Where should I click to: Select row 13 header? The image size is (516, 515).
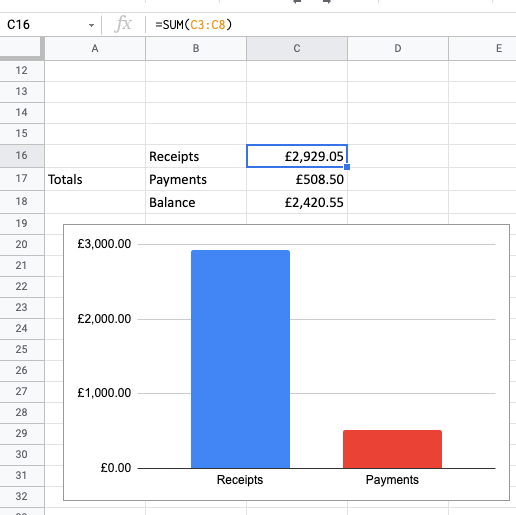pos(22,92)
